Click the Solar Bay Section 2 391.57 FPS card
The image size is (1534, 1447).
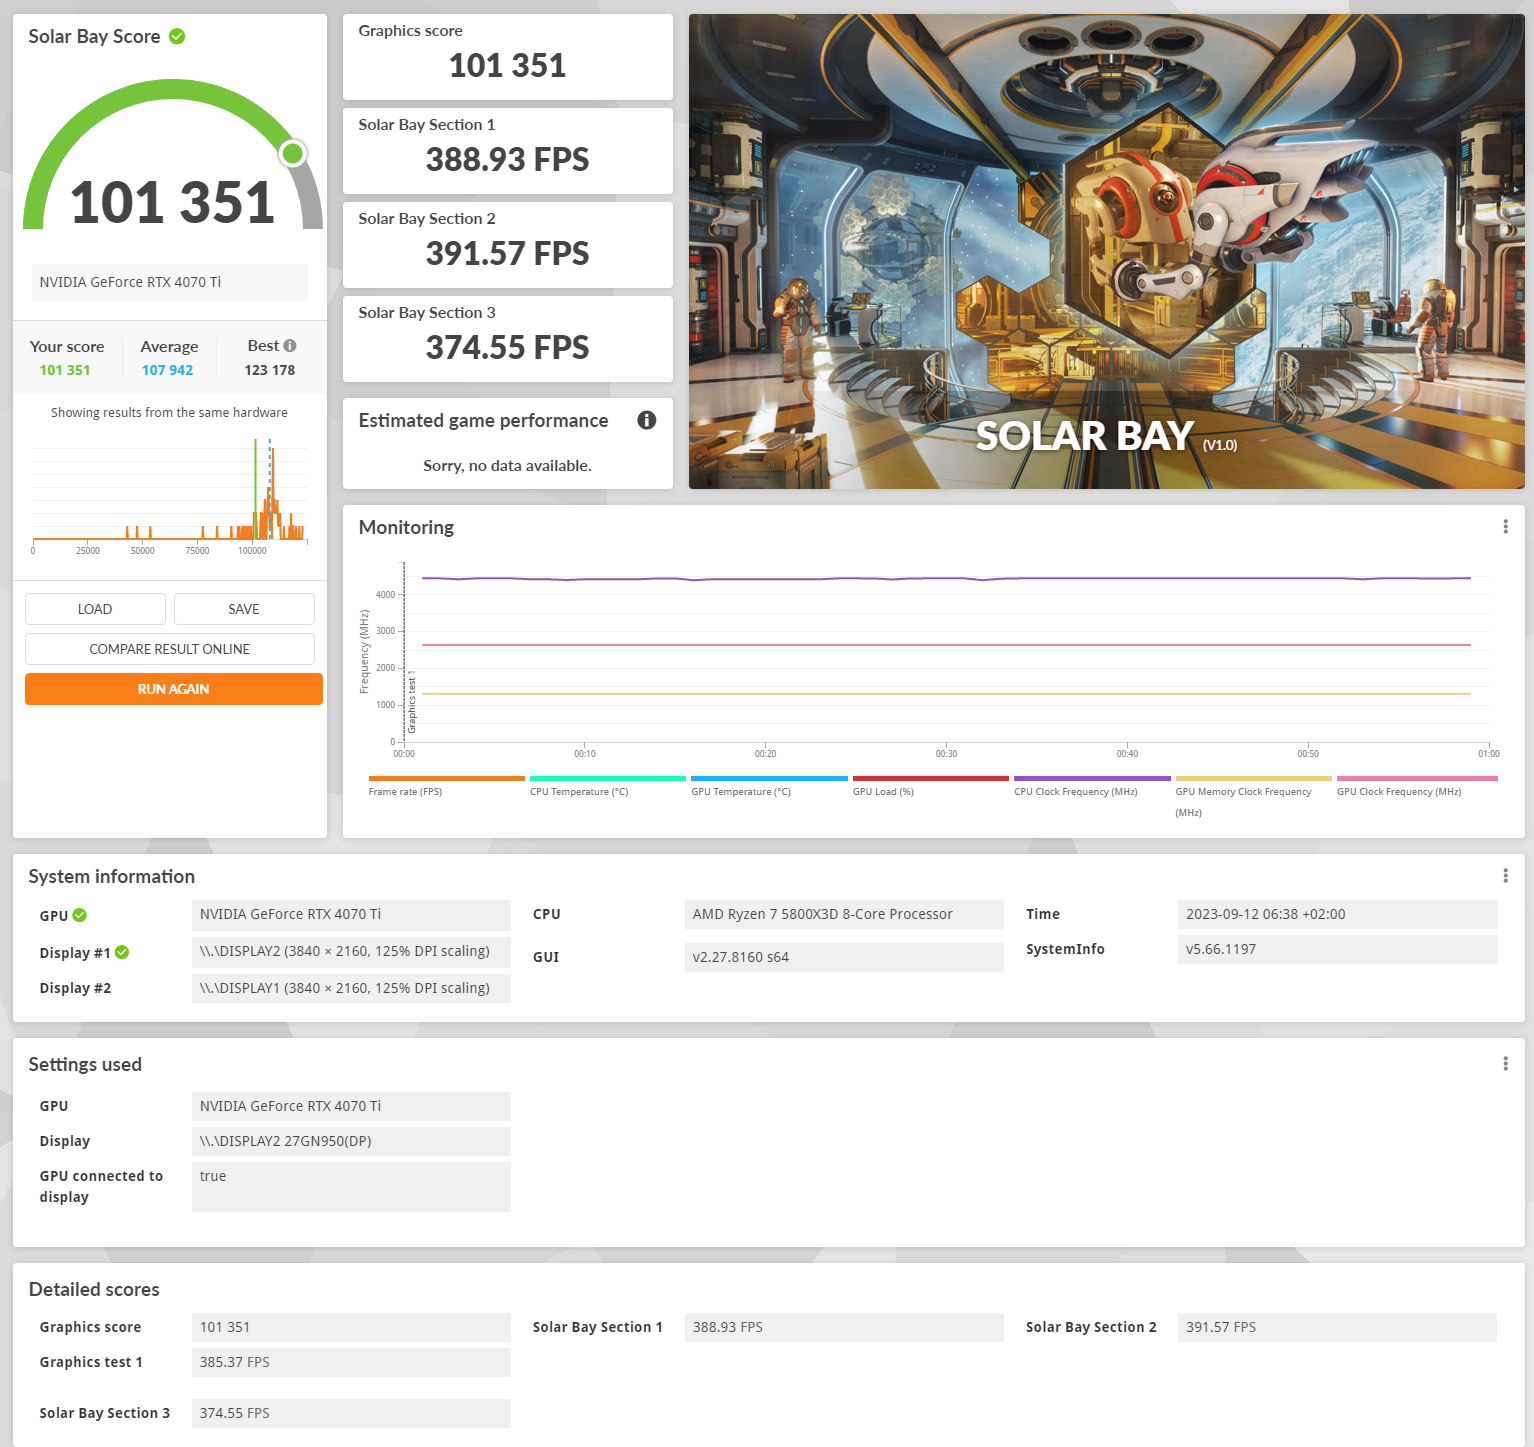(x=508, y=245)
